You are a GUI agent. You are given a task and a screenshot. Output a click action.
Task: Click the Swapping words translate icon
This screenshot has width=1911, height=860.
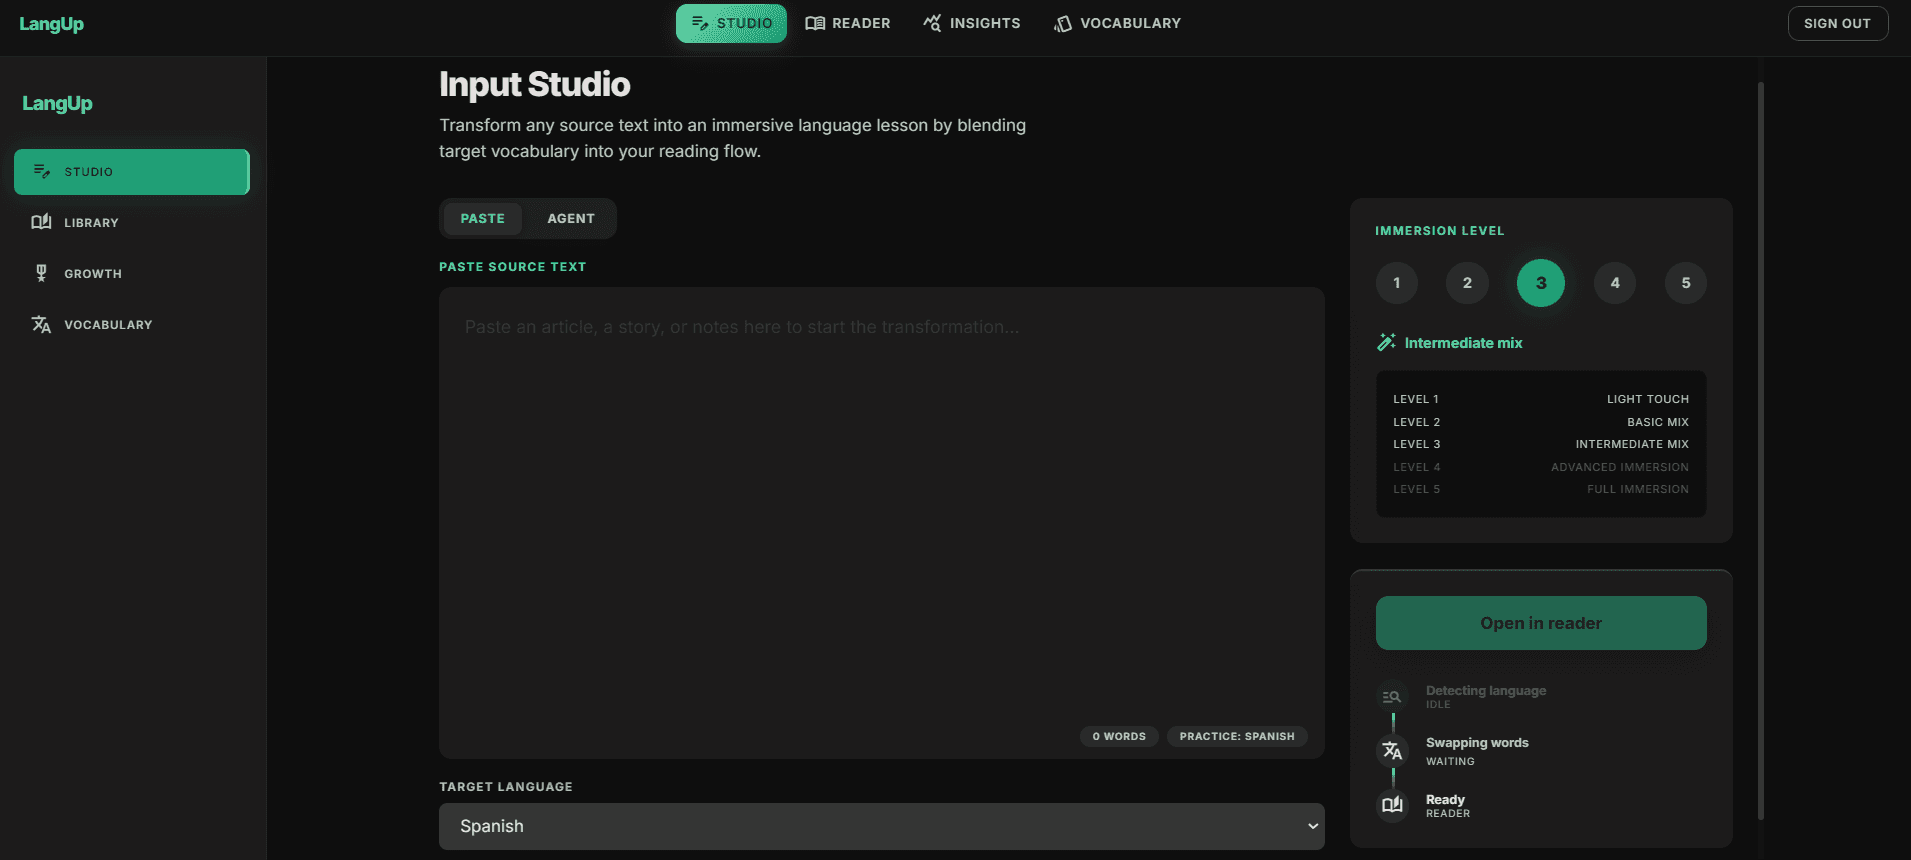click(x=1392, y=751)
